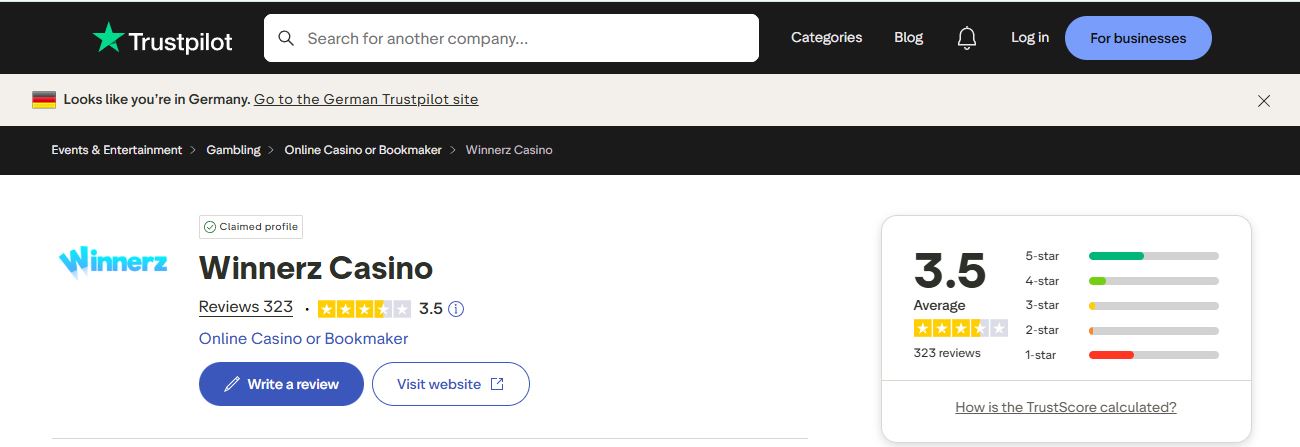Click the 3-star rating bar

[x=1153, y=306]
